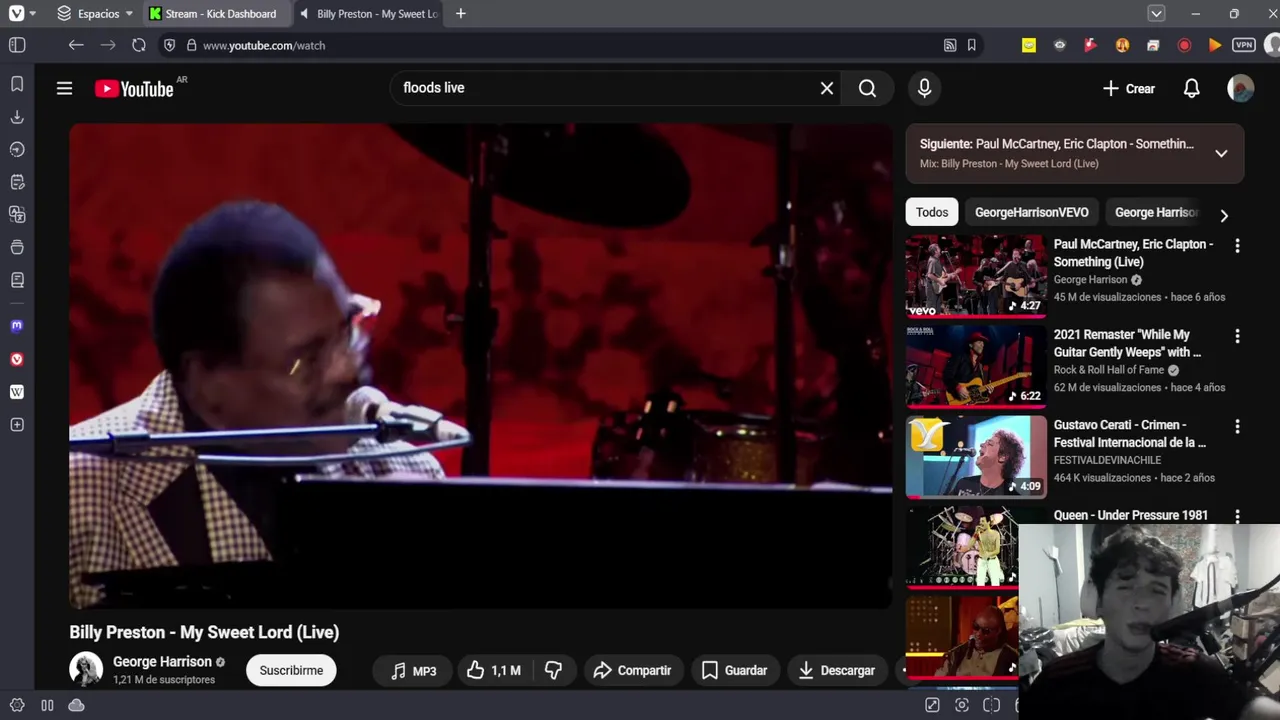The width and height of the screenshot is (1280, 720).
Task: Open the orange play-arrow extension
Action: coord(1214,45)
